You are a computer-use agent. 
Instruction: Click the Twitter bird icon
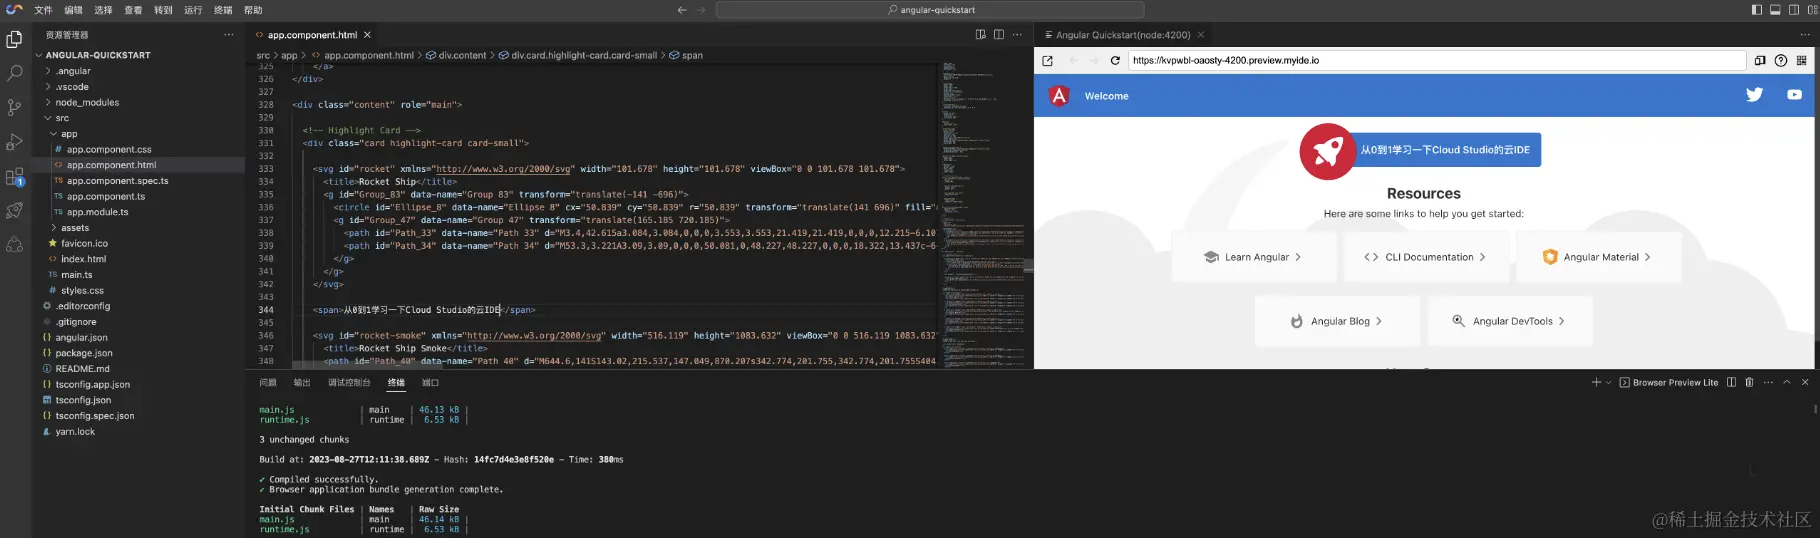point(1754,95)
